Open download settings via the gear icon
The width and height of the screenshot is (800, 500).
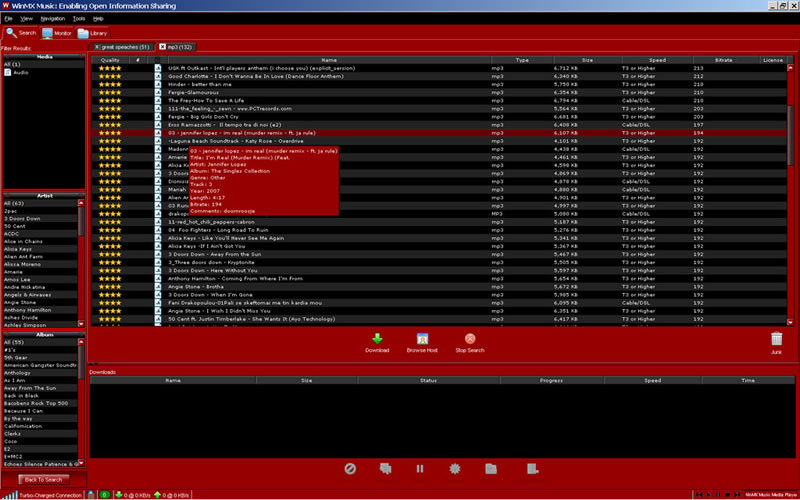click(x=455, y=468)
